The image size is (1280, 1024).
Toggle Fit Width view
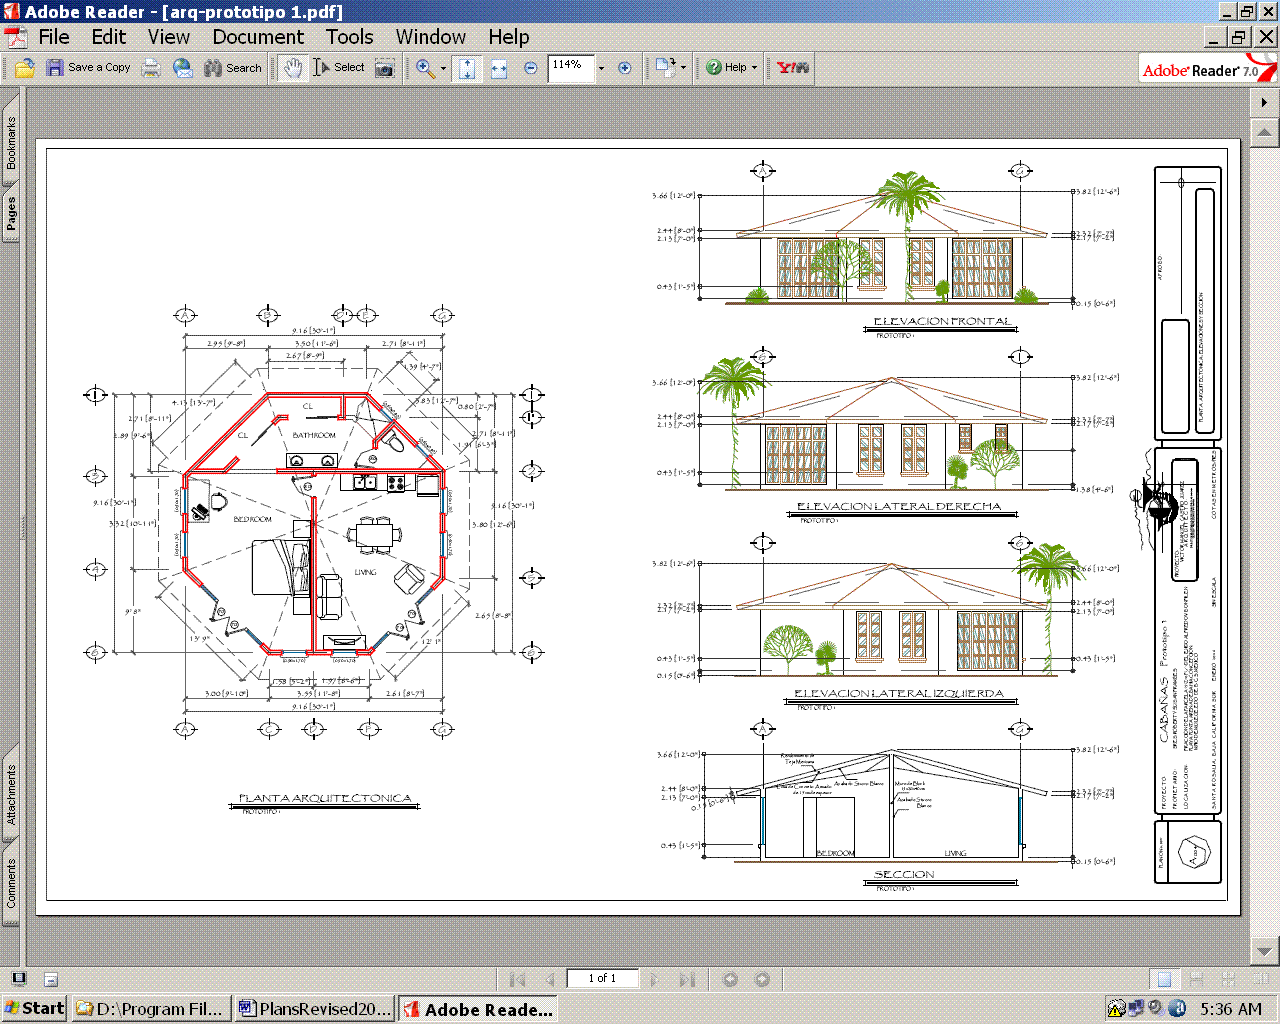point(499,68)
